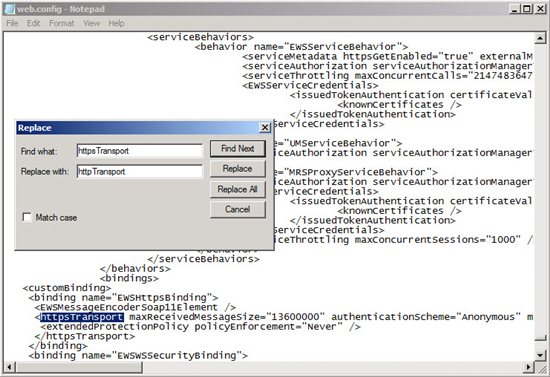Viewport: 550px width, 377px height.
Task: Click the EWSWSSecurityBinding line
Action: tap(138, 356)
